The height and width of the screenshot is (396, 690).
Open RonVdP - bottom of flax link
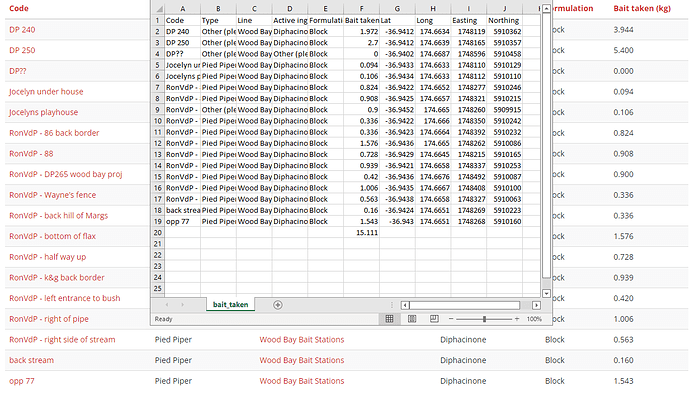52,236
